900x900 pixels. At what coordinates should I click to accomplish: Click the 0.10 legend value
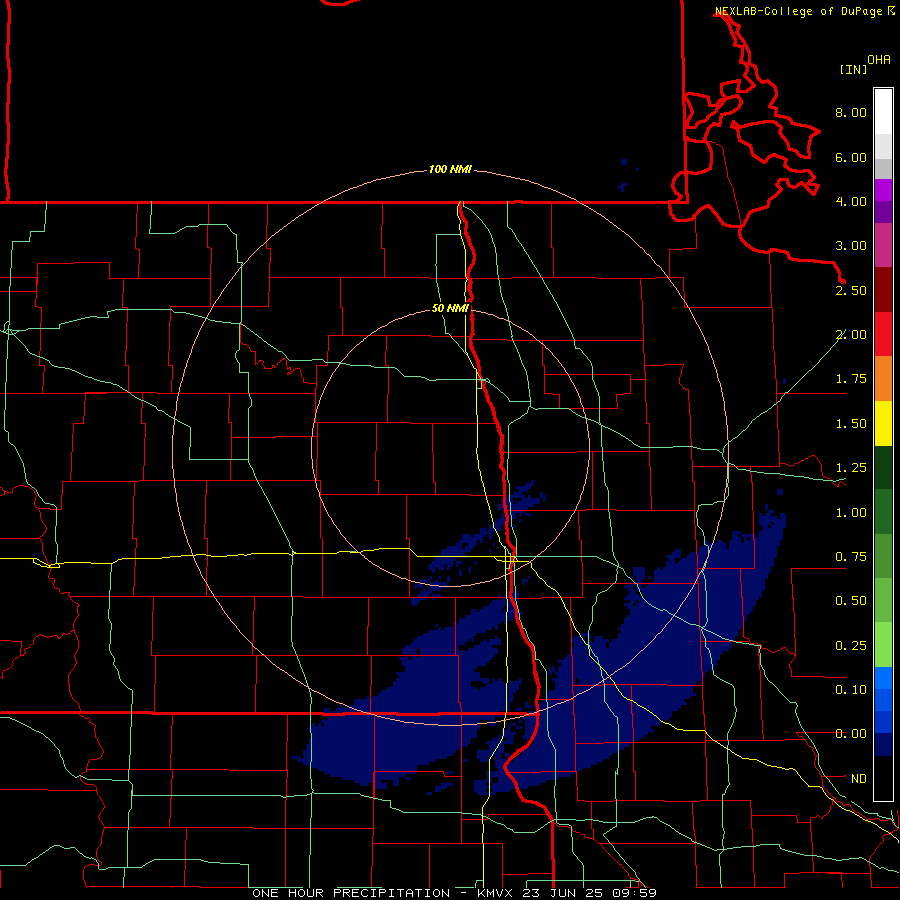[x=851, y=690]
